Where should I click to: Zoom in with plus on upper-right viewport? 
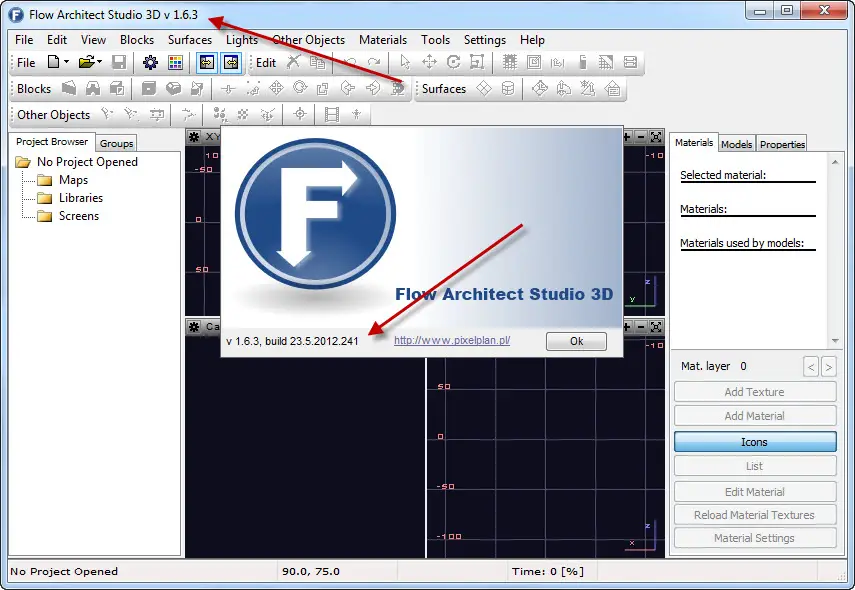(628, 137)
